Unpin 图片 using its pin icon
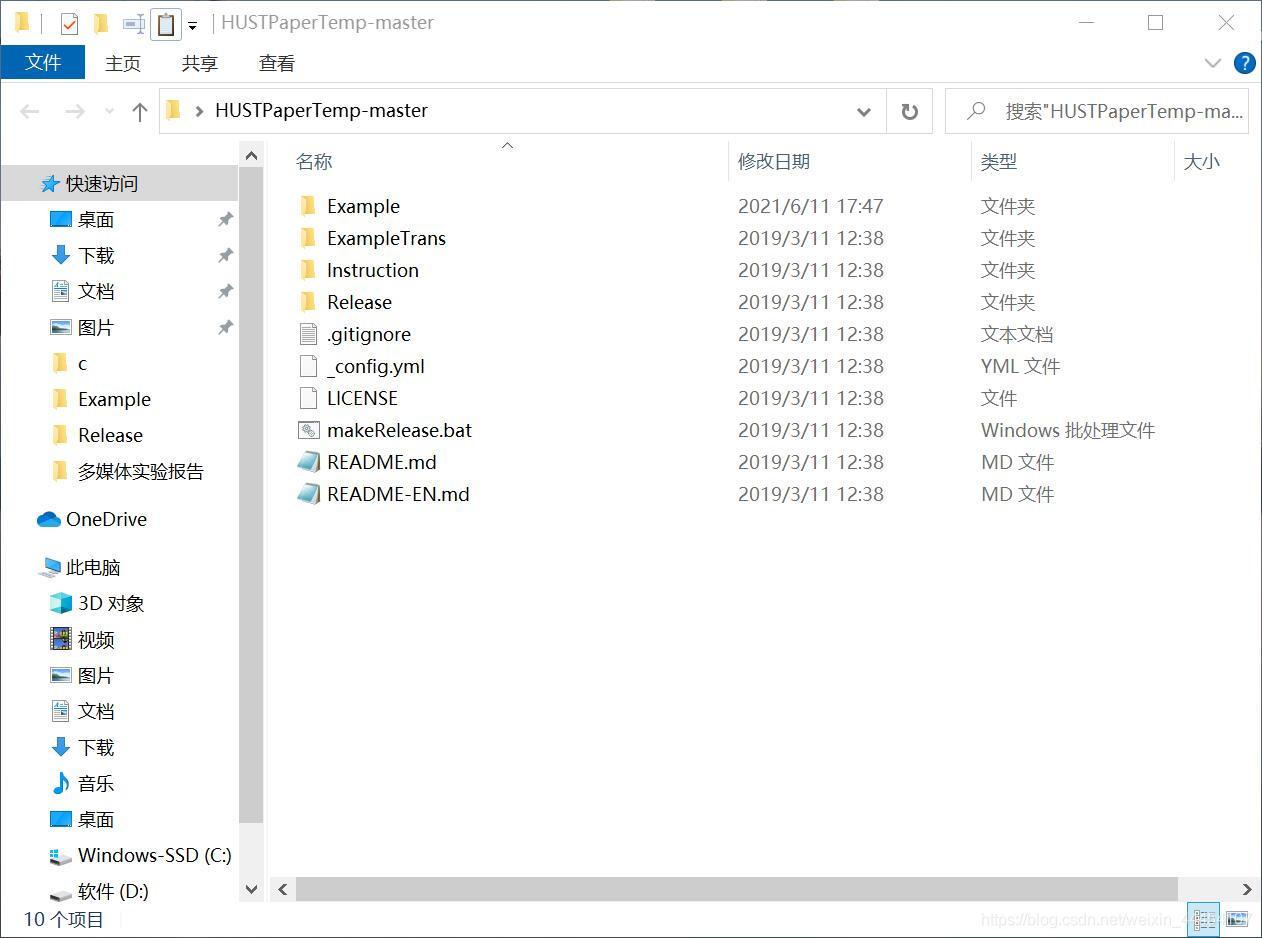Screen dimensions: 1262x938 point(226,327)
